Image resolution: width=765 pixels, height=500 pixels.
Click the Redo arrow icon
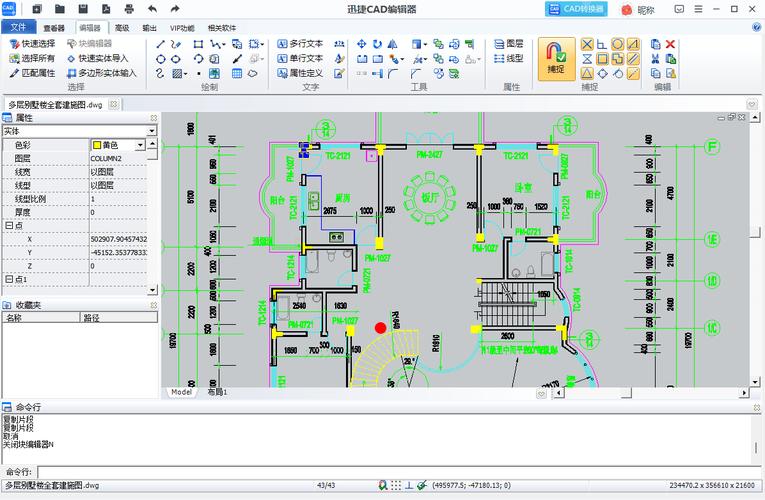pos(175,9)
